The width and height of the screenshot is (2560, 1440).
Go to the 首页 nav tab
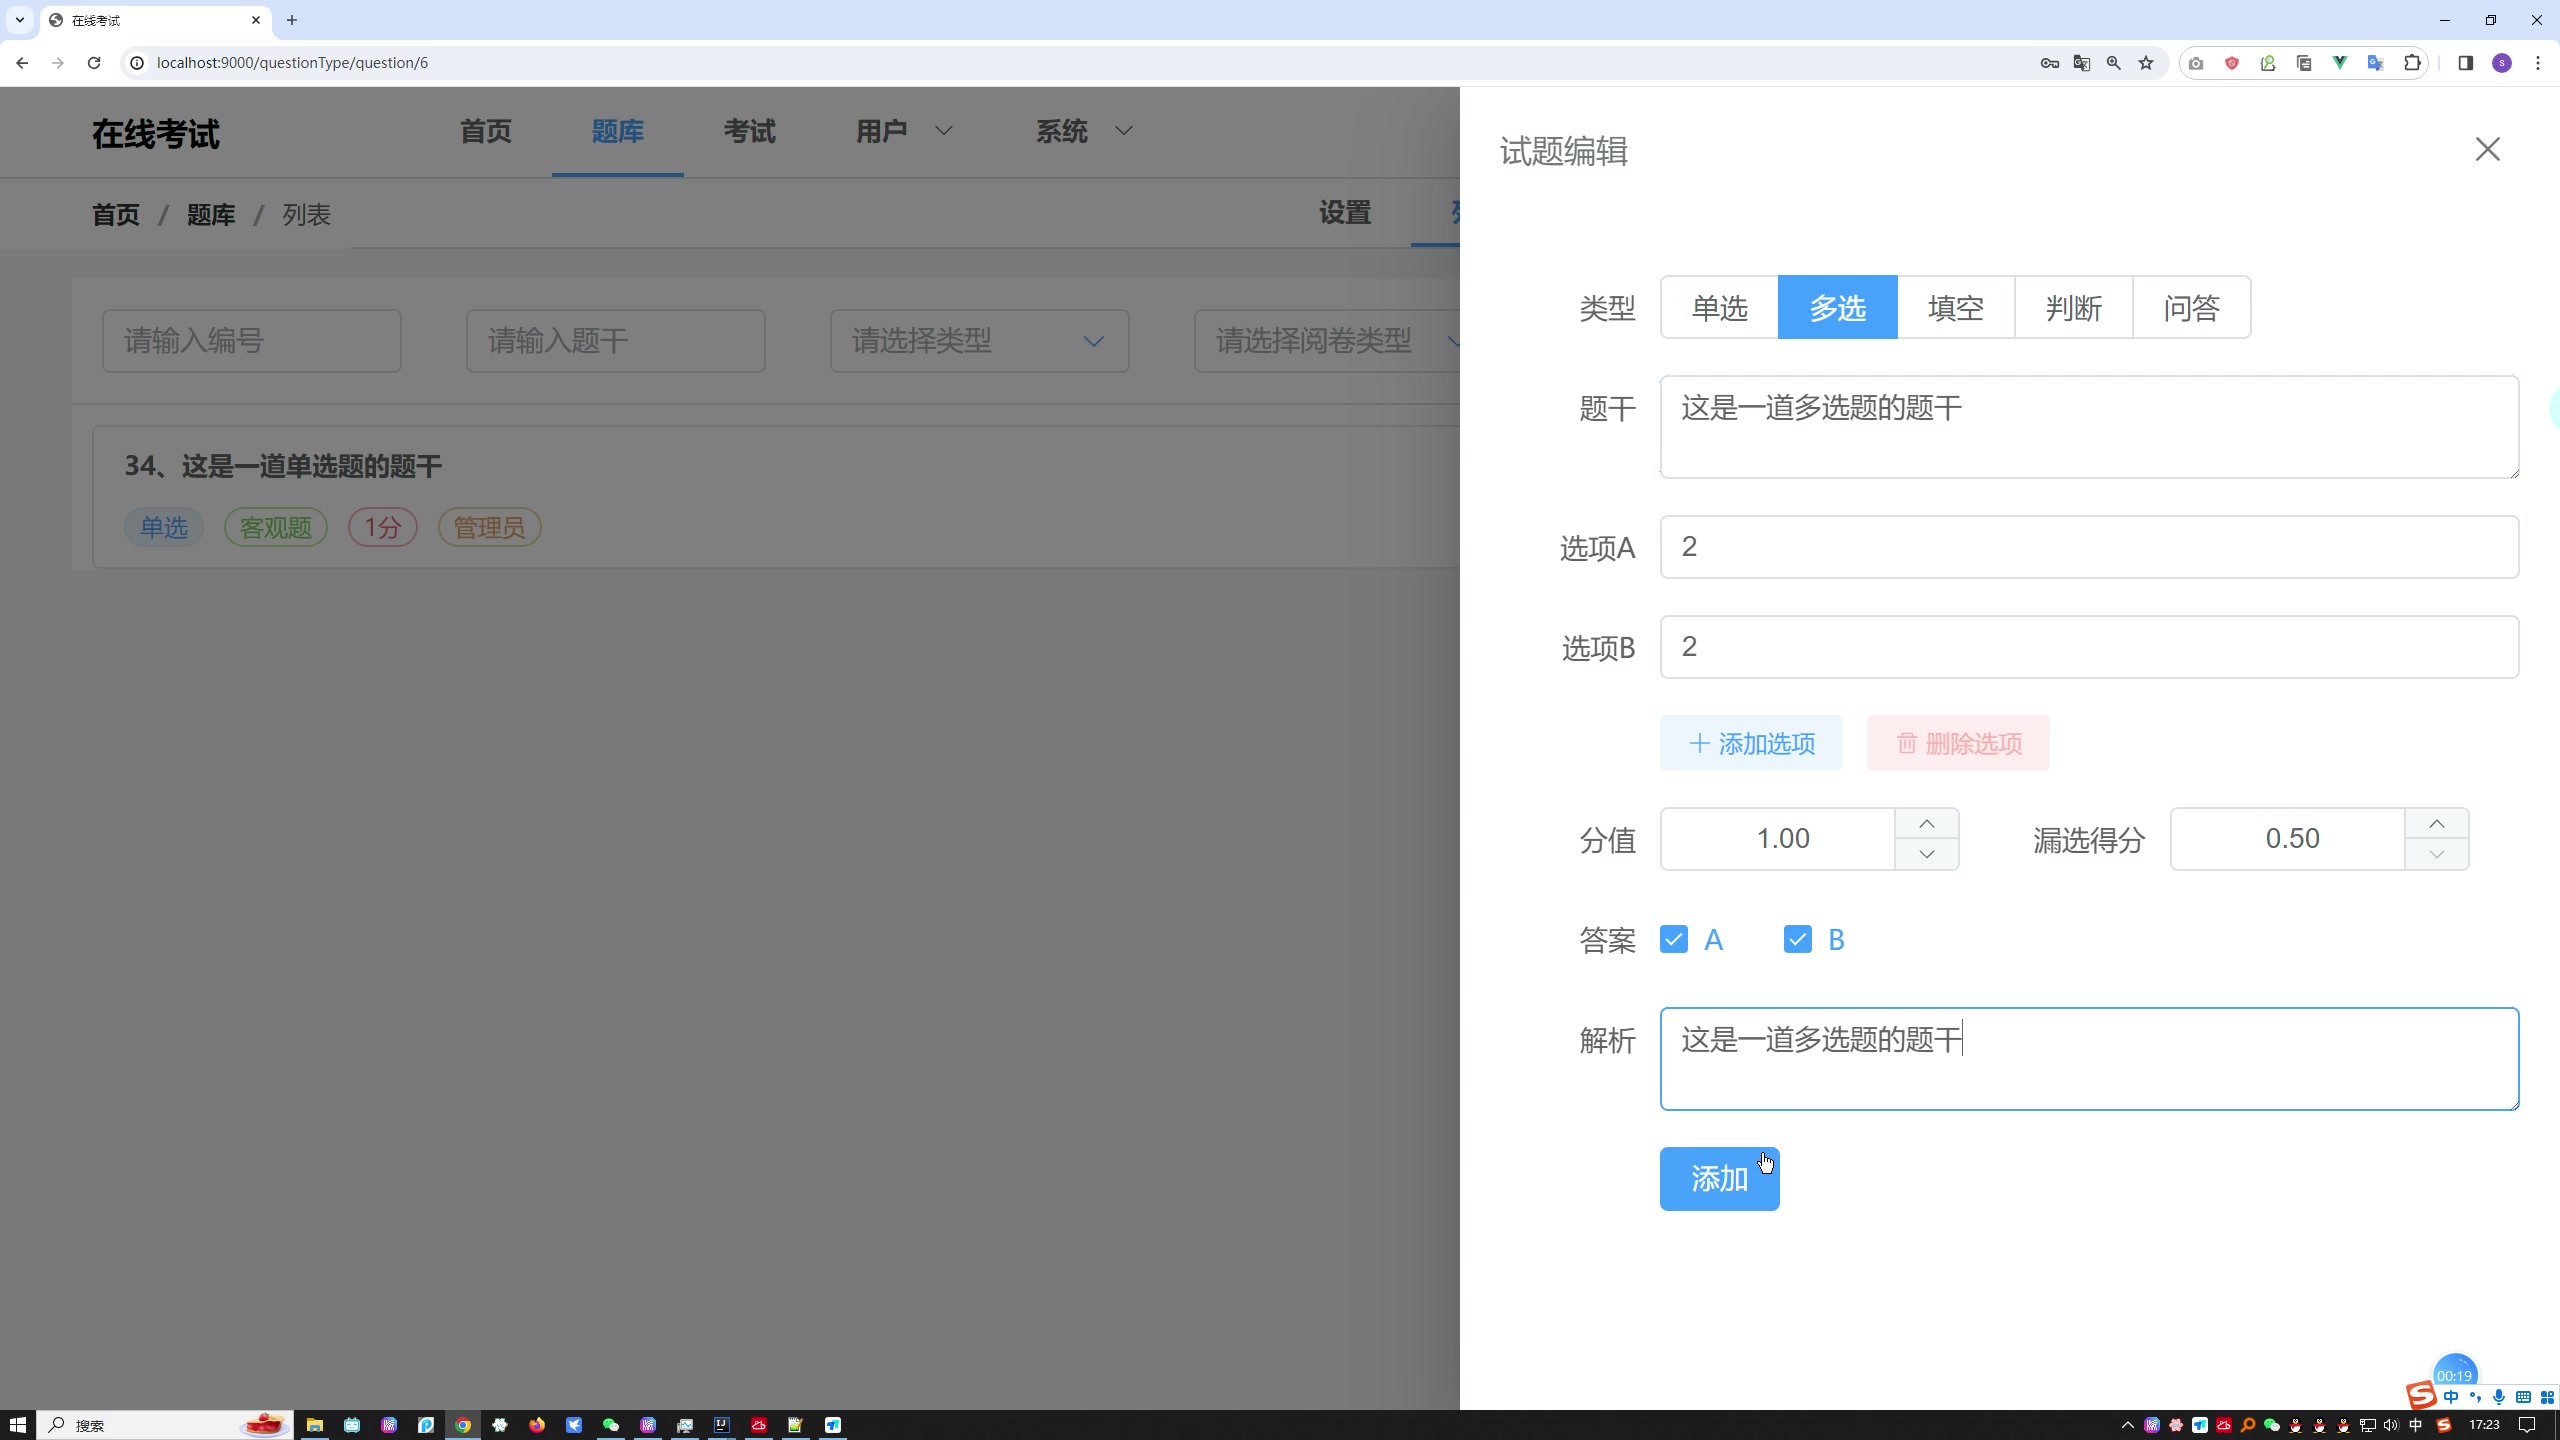coord(486,131)
